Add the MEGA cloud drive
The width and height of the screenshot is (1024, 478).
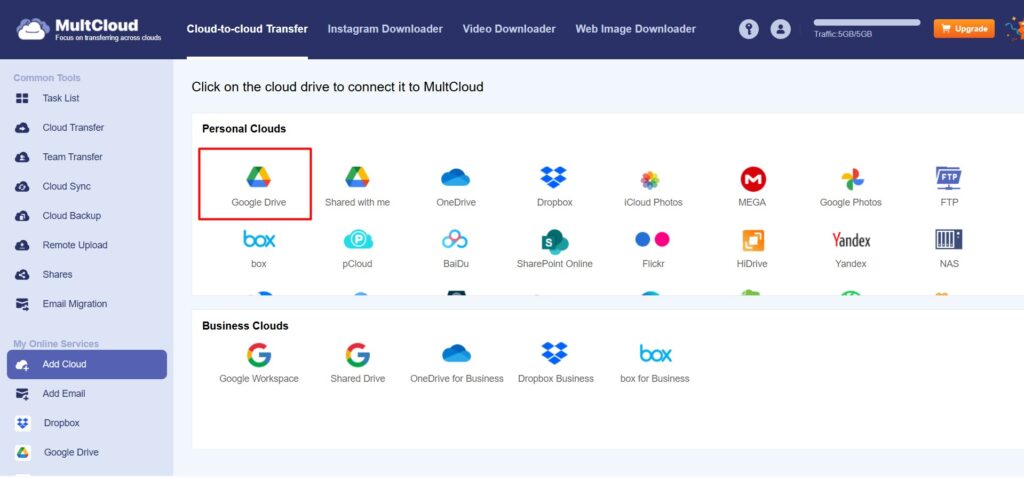click(752, 180)
